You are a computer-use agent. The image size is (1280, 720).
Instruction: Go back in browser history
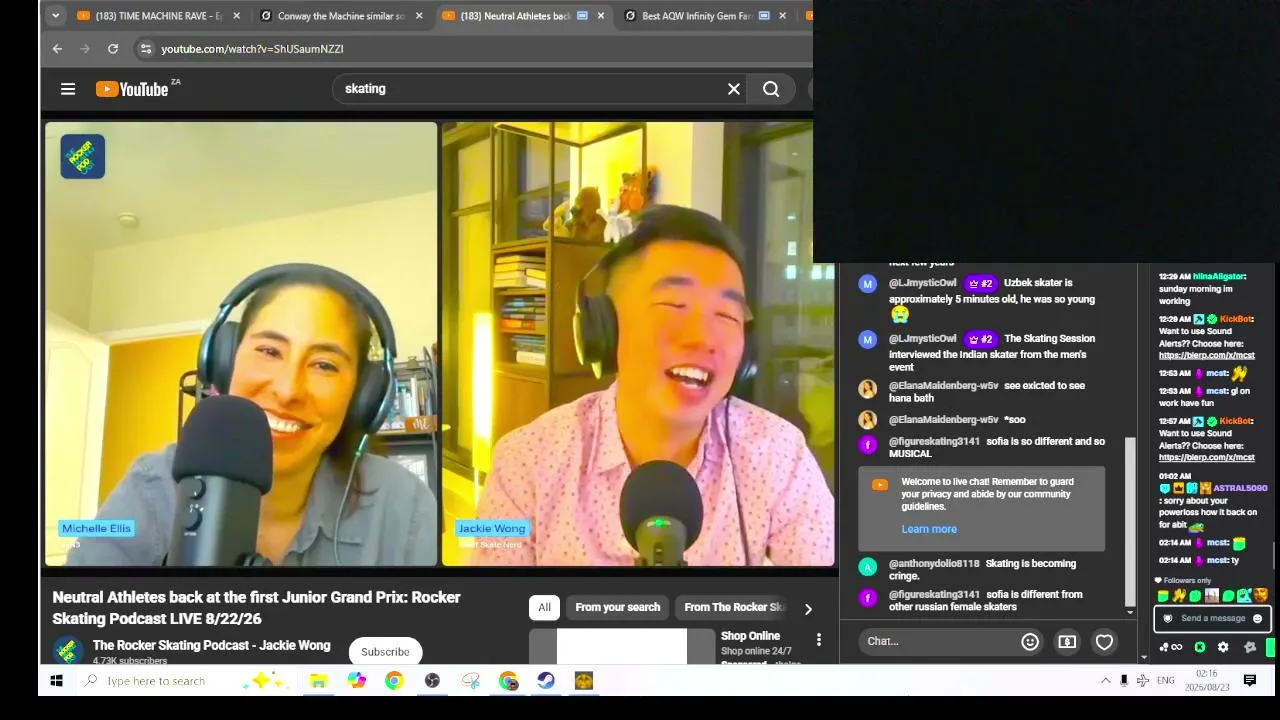(57, 48)
